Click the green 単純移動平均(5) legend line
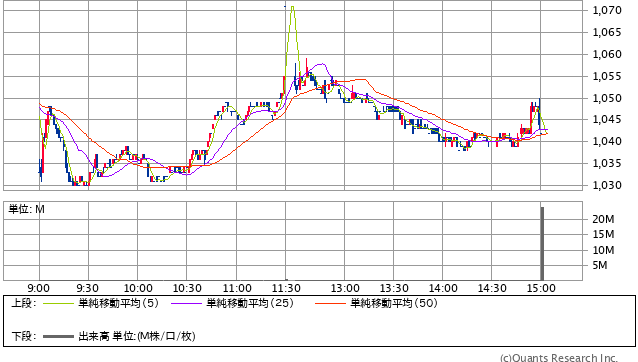 click(58, 303)
